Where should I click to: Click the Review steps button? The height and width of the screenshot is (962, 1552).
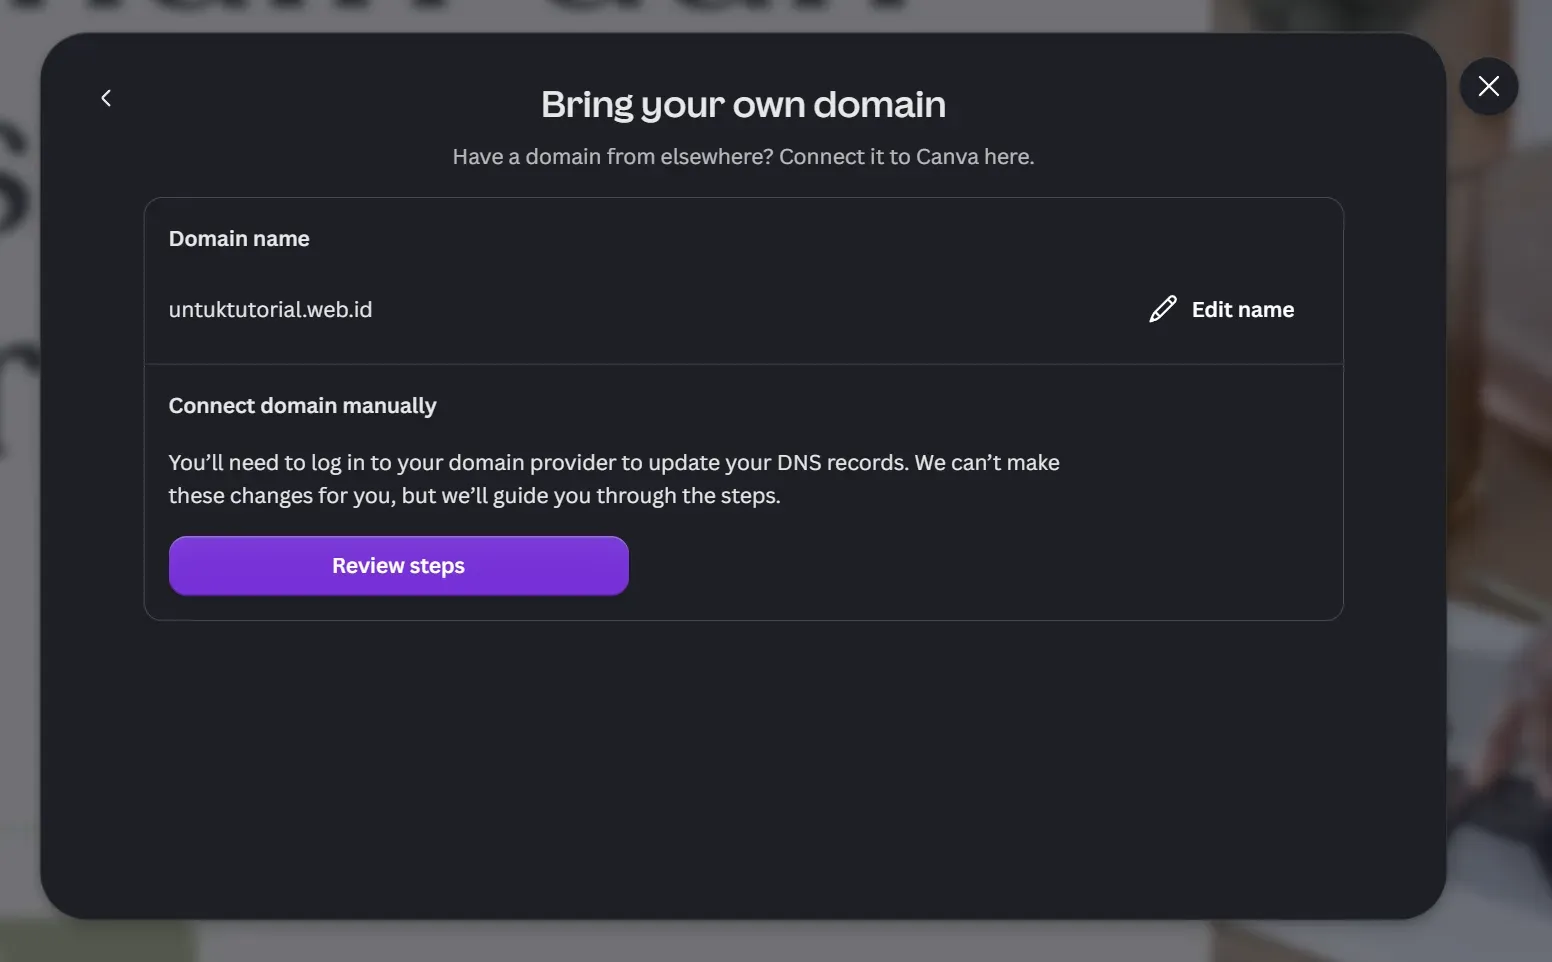coord(399,566)
